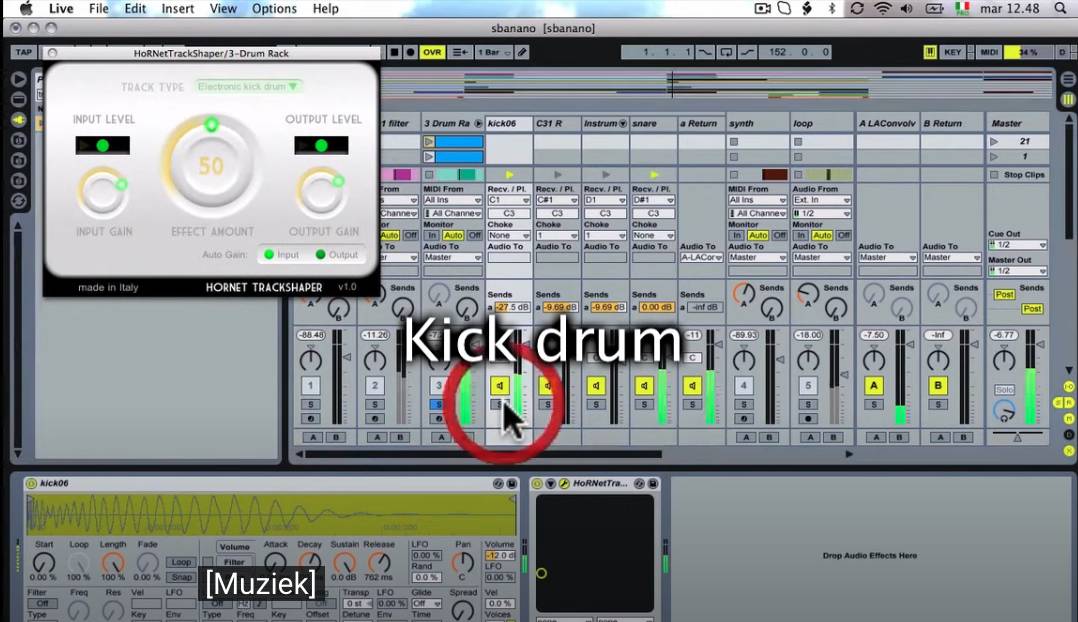Open the View menu
Image resolution: width=1078 pixels, height=622 pixels.
pos(223,9)
